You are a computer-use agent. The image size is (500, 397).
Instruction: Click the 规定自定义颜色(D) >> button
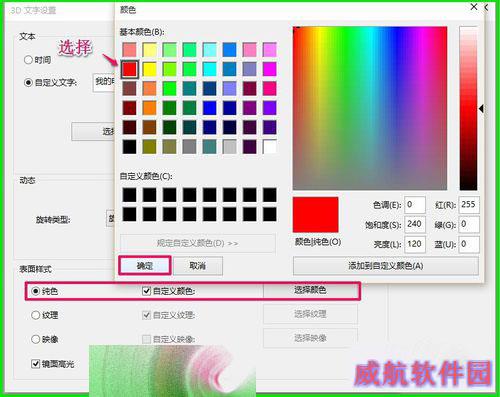(x=198, y=243)
